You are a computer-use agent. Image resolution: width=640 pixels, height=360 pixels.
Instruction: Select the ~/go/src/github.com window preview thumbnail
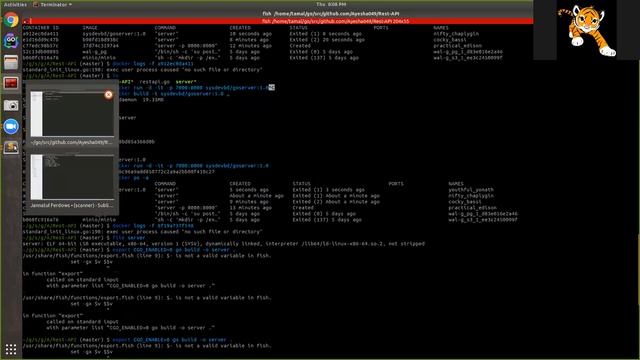click(72, 113)
